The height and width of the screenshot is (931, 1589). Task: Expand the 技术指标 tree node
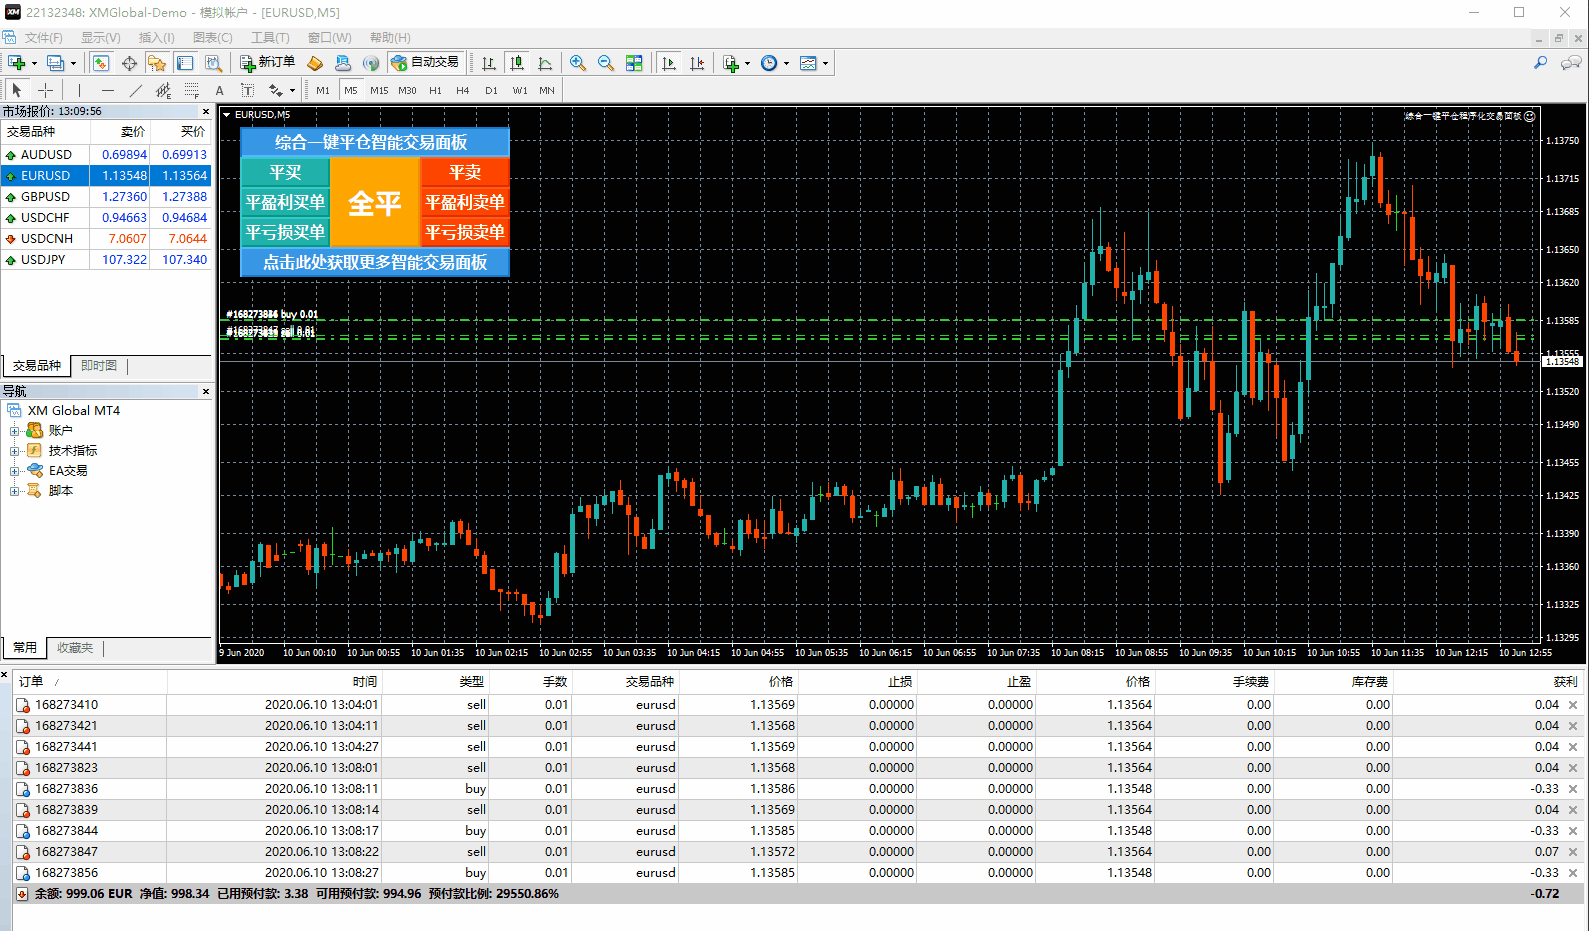[15, 451]
